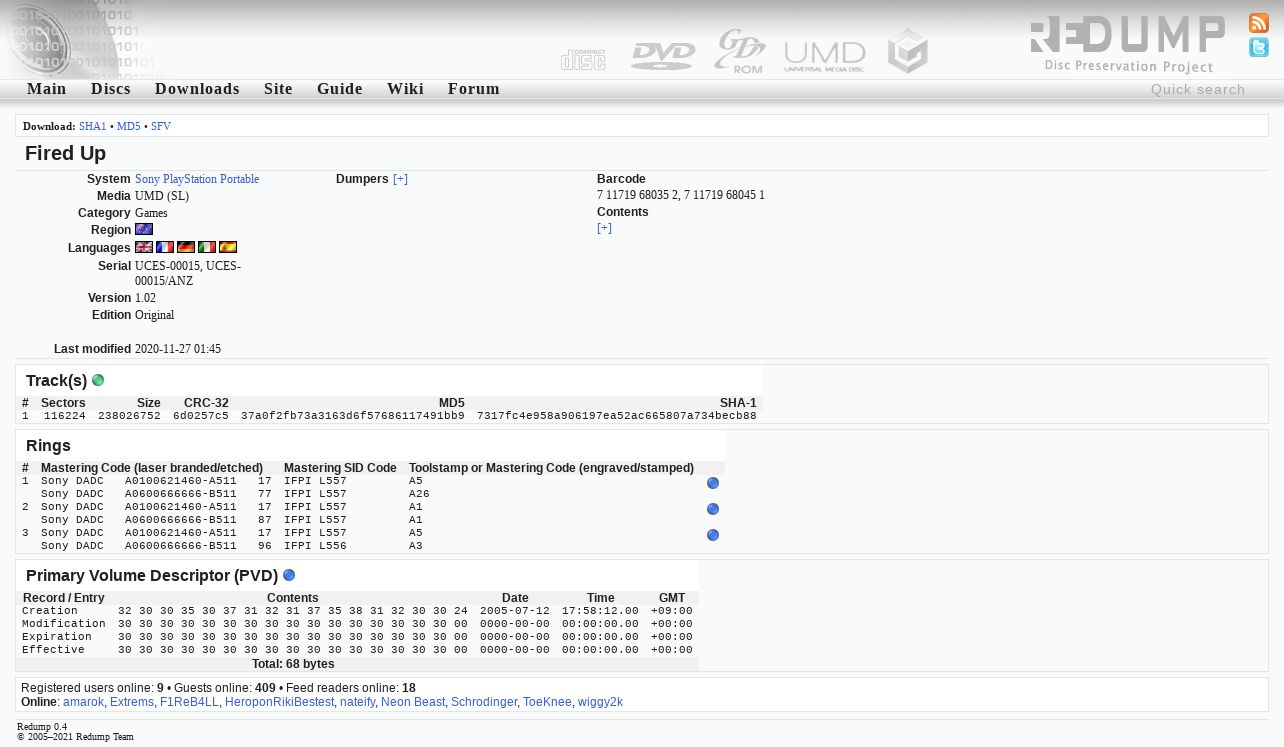
Task: Click the blue dot for ring 1
Action: (713, 483)
